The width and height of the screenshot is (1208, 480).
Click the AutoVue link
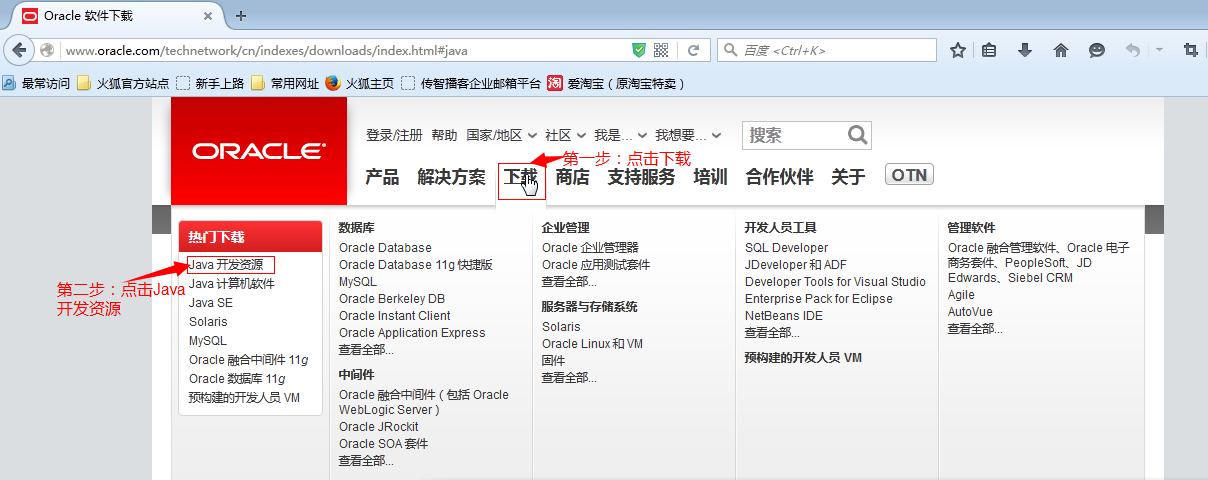coord(969,312)
